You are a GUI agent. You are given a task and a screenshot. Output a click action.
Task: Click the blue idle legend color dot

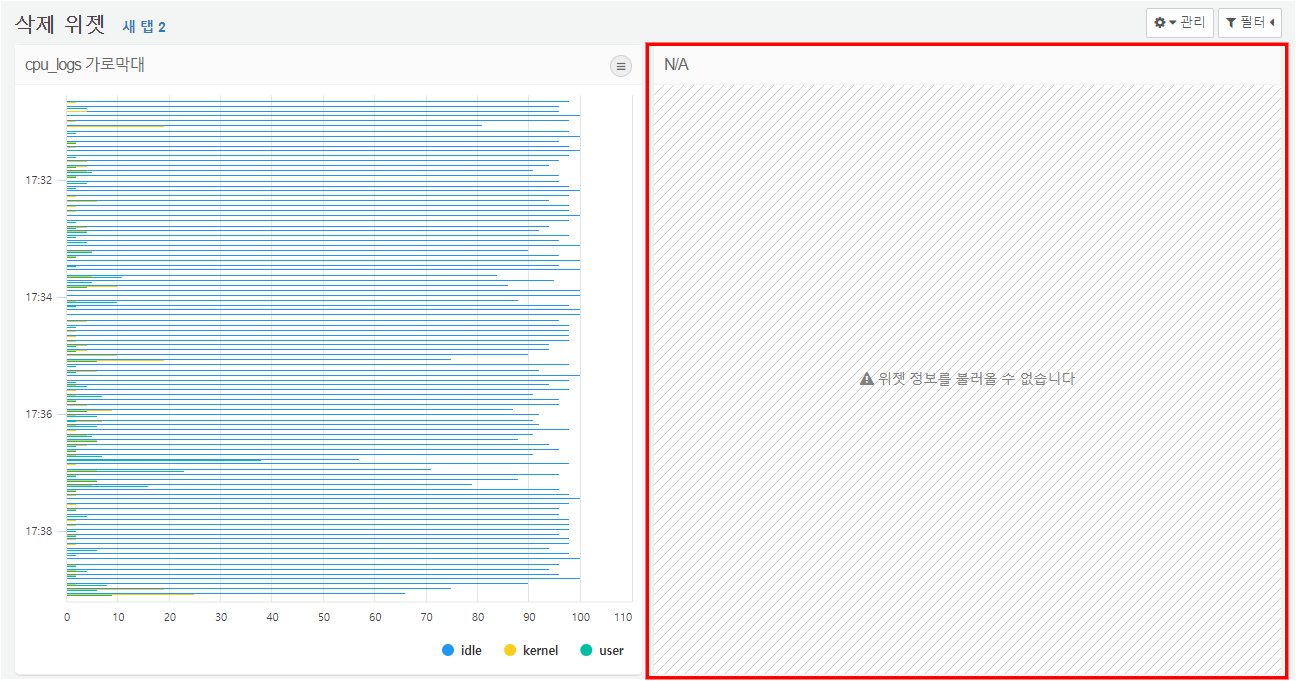point(448,650)
